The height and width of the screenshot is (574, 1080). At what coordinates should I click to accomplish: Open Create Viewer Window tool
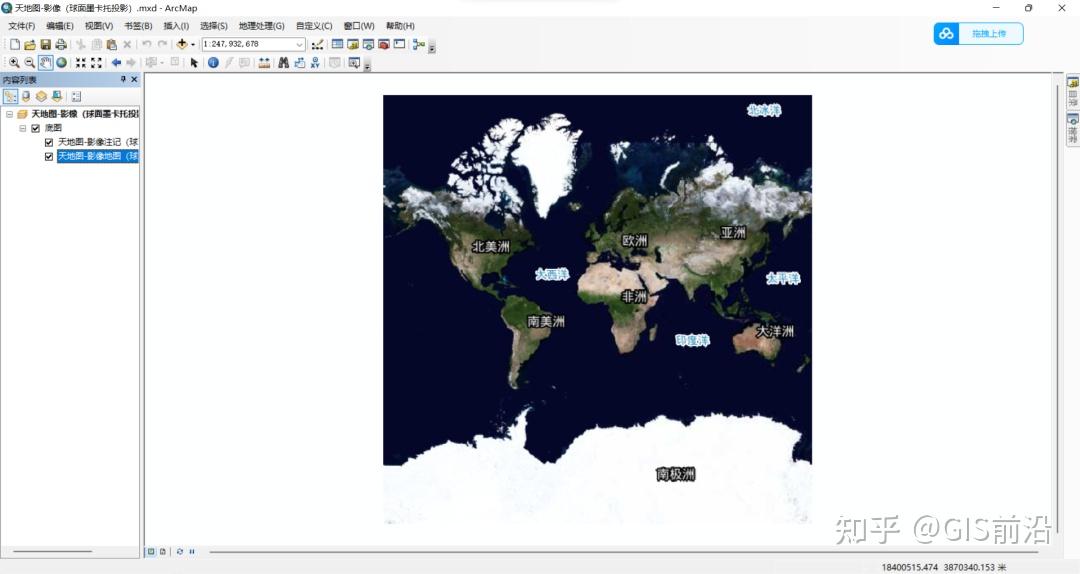point(354,63)
